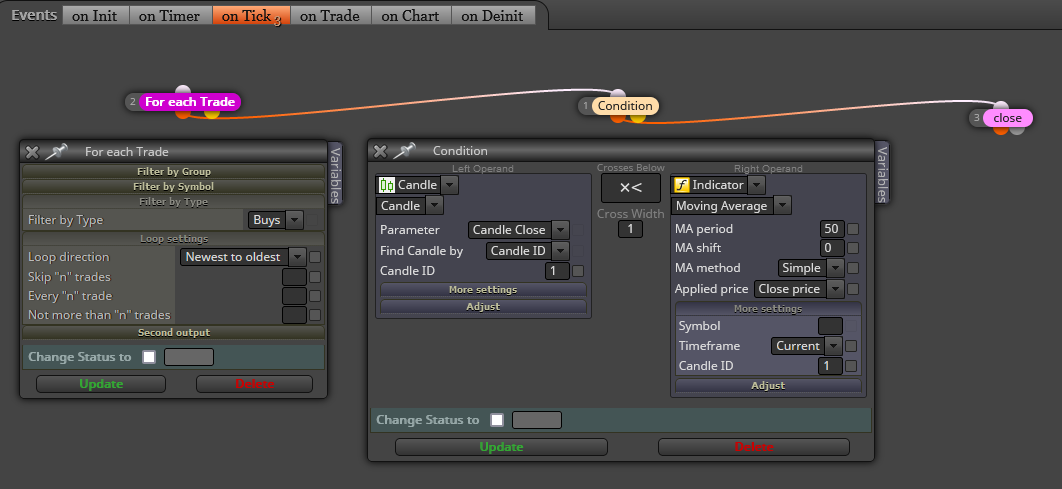Close the For each Trade panel
This screenshot has height=489, width=1062.
point(32,152)
